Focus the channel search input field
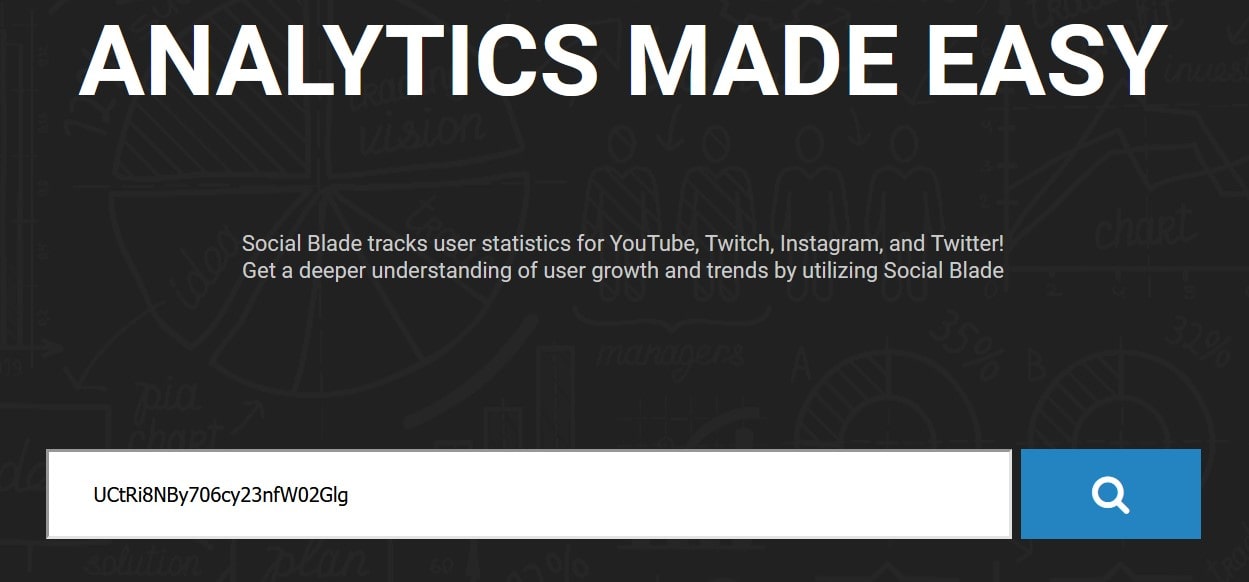This screenshot has height=582, width=1249. coord(529,494)
